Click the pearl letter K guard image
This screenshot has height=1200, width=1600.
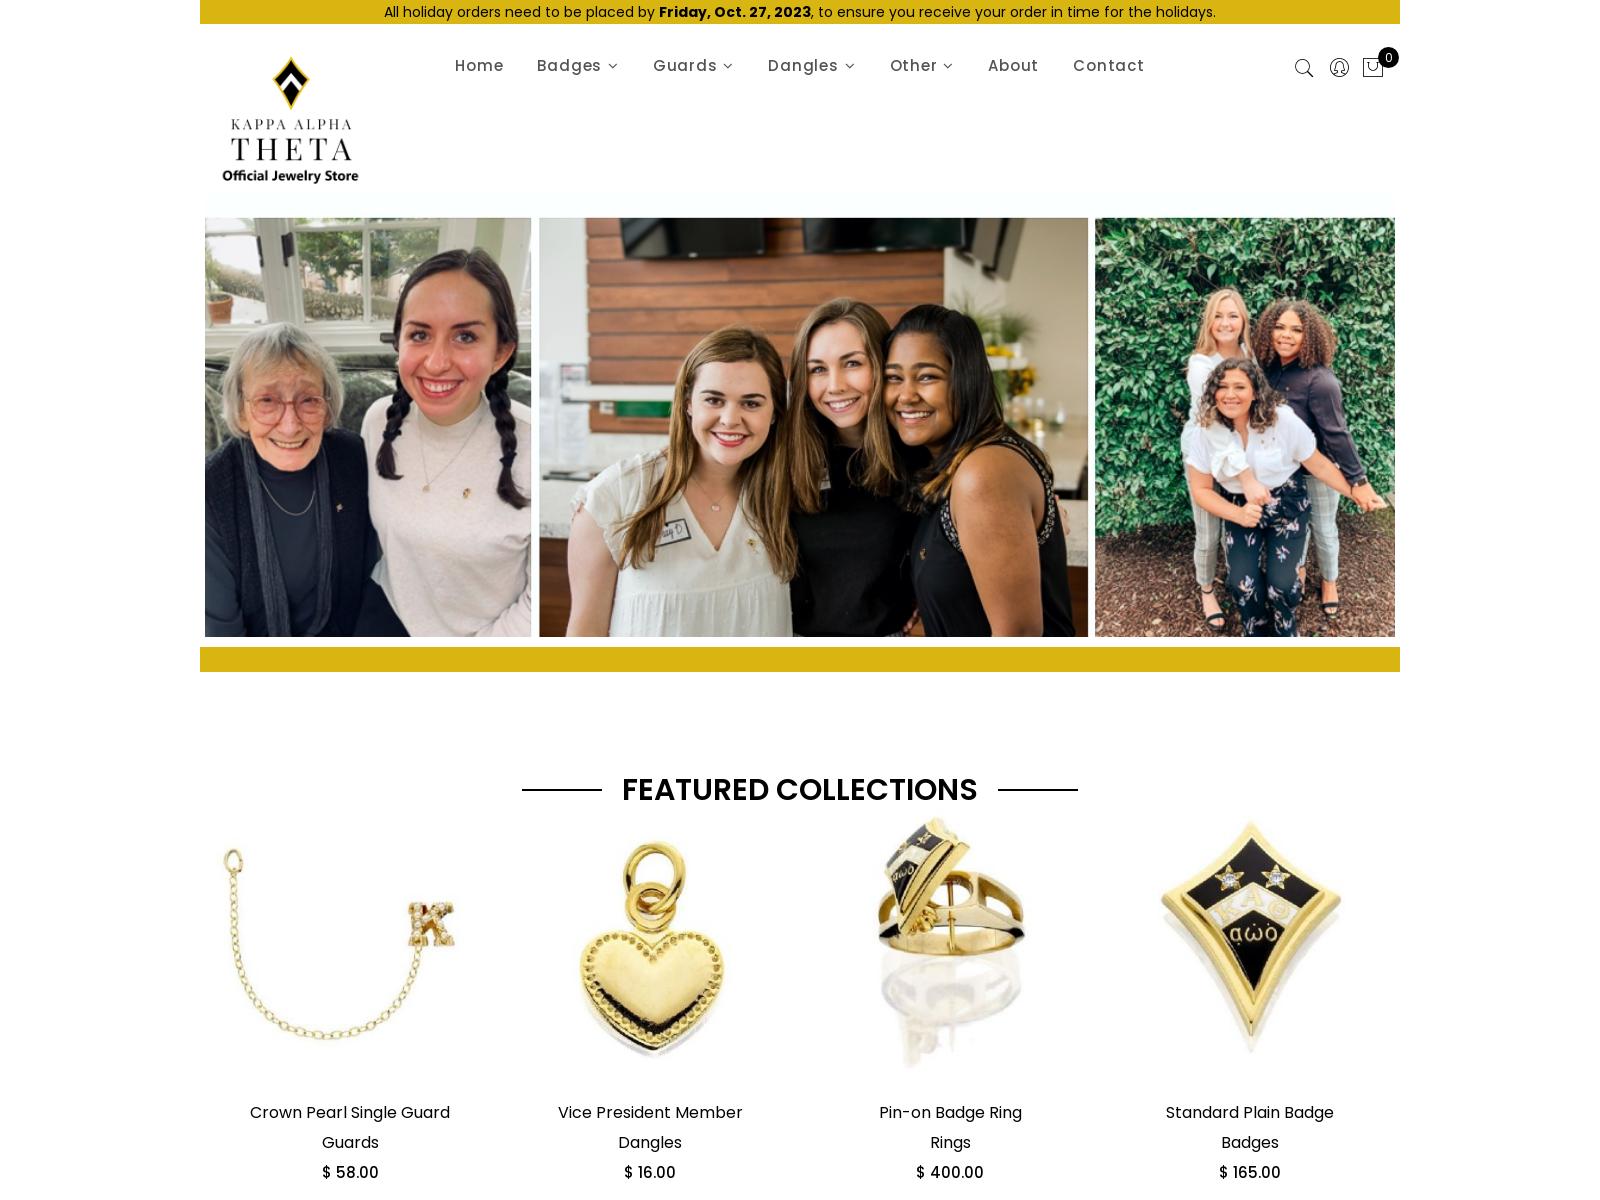340,942
